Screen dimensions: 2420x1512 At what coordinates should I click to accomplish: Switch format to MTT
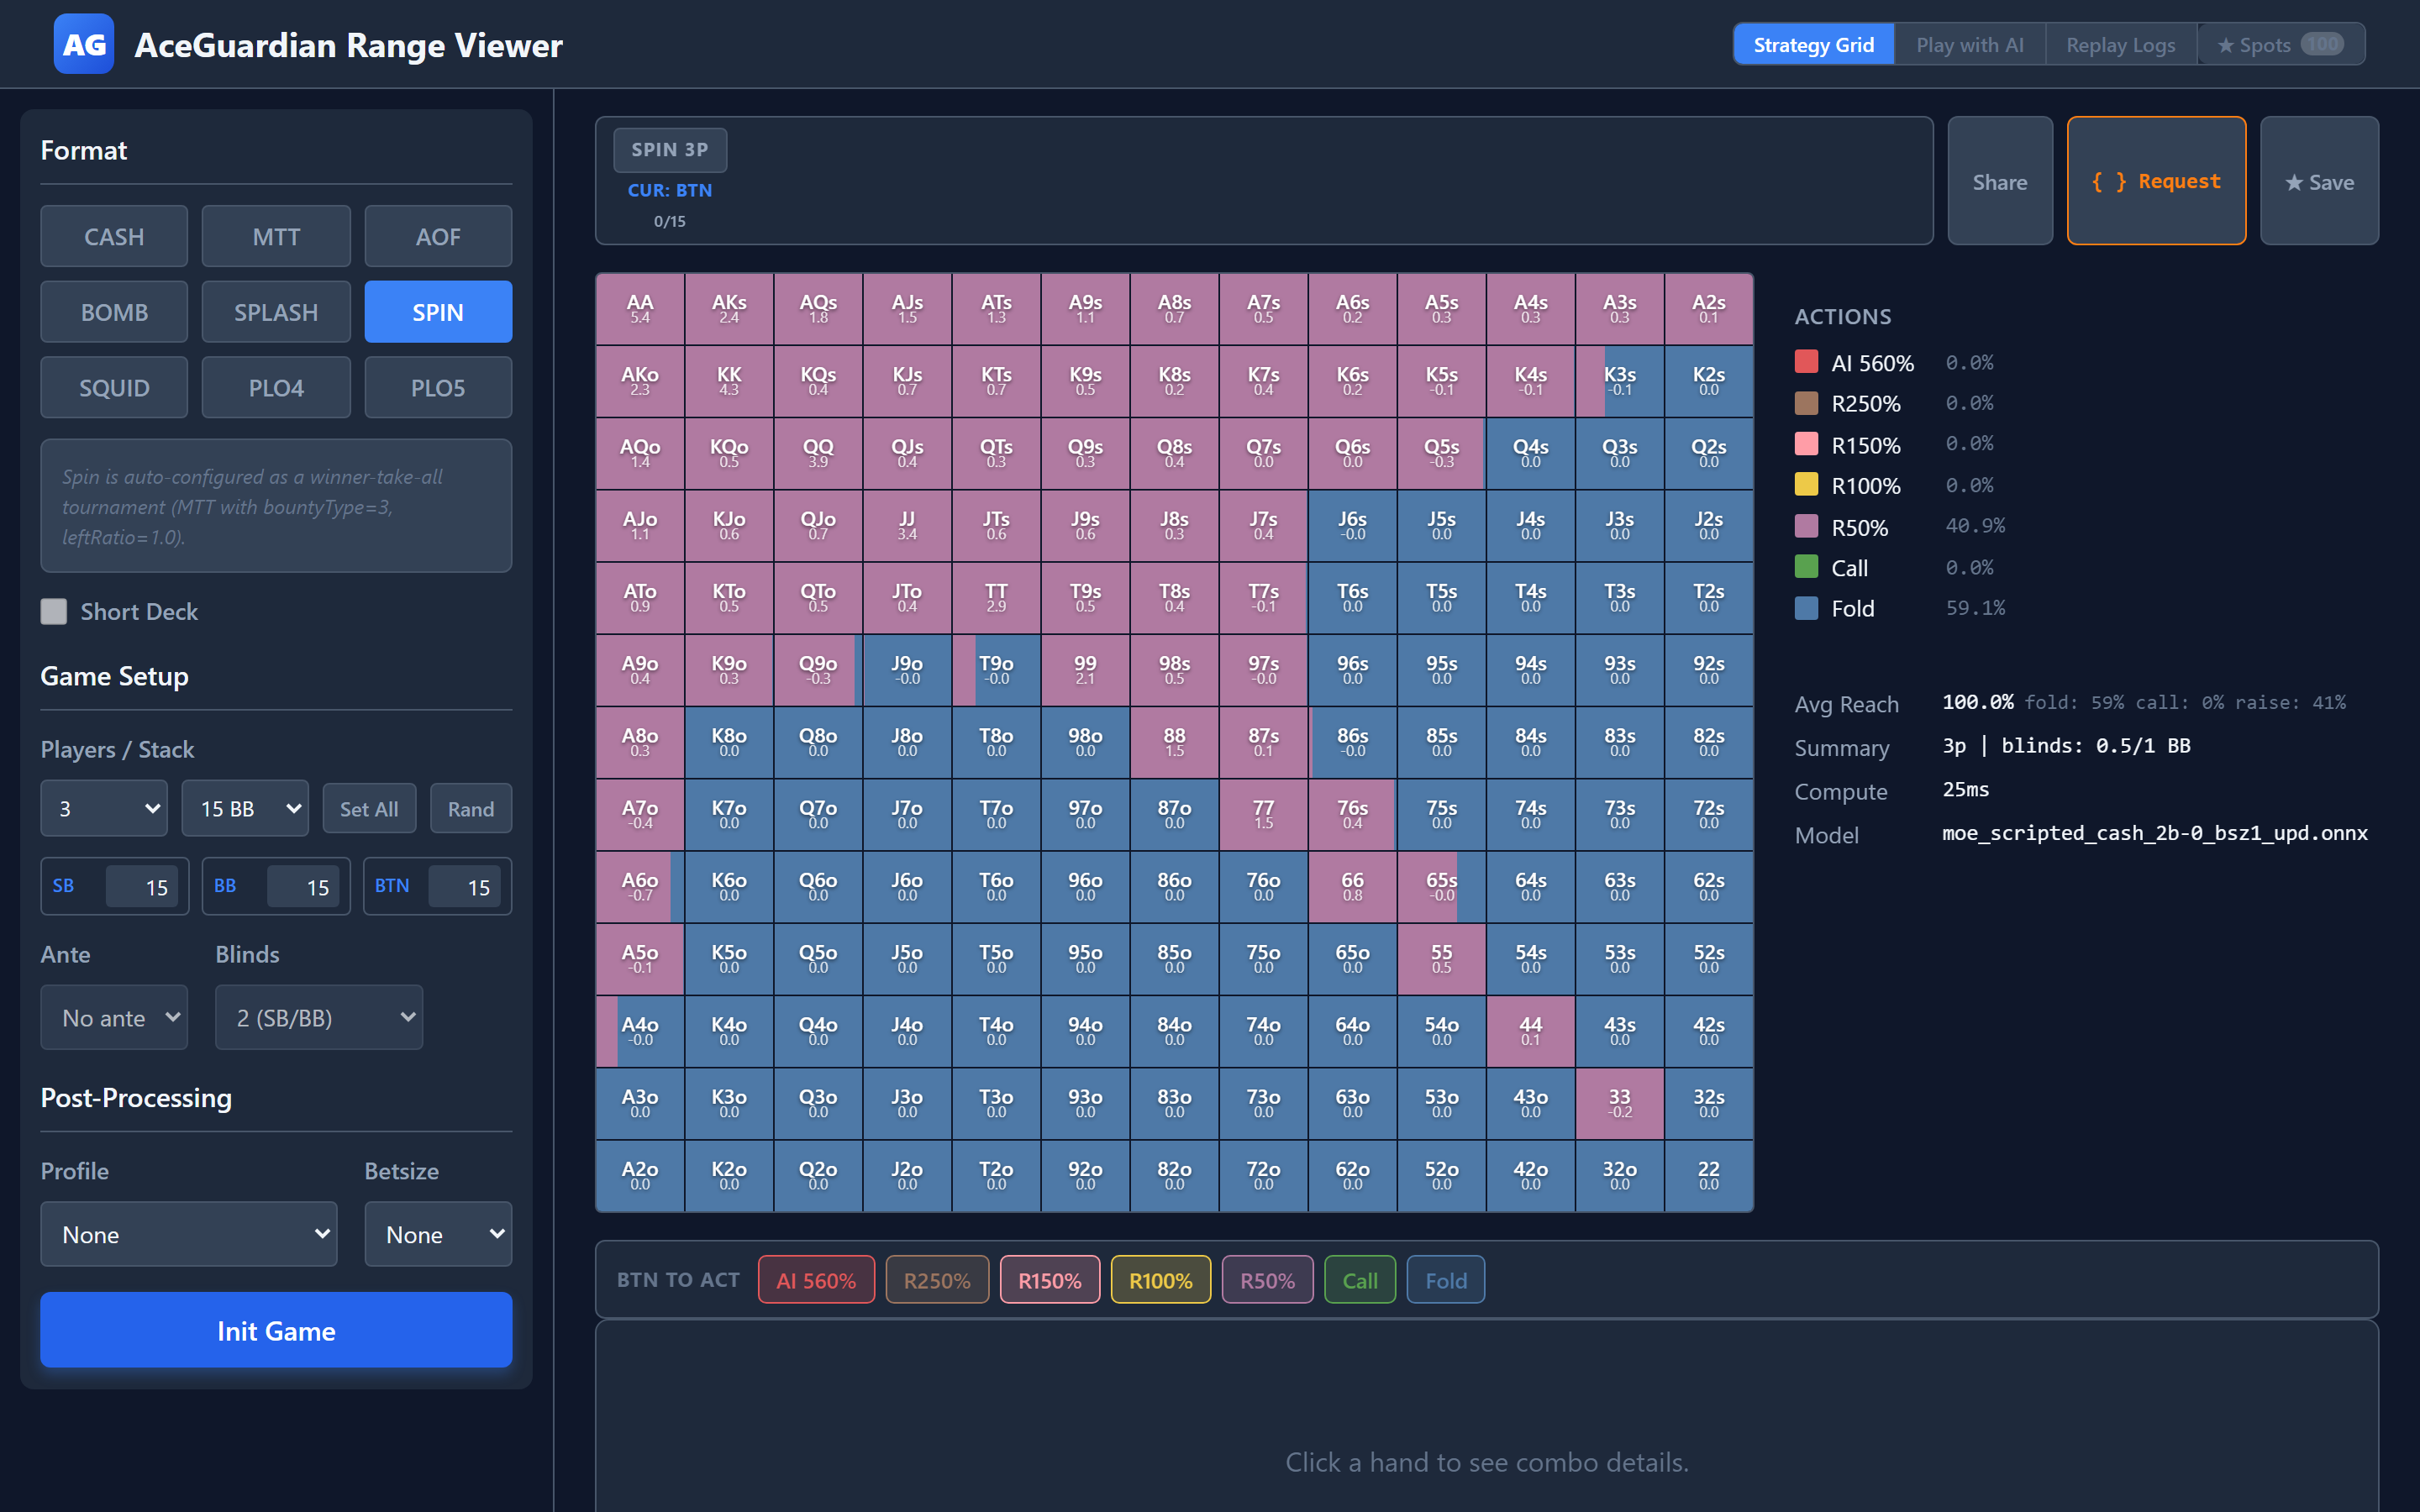pyautogui.click(x=276, y=236)
